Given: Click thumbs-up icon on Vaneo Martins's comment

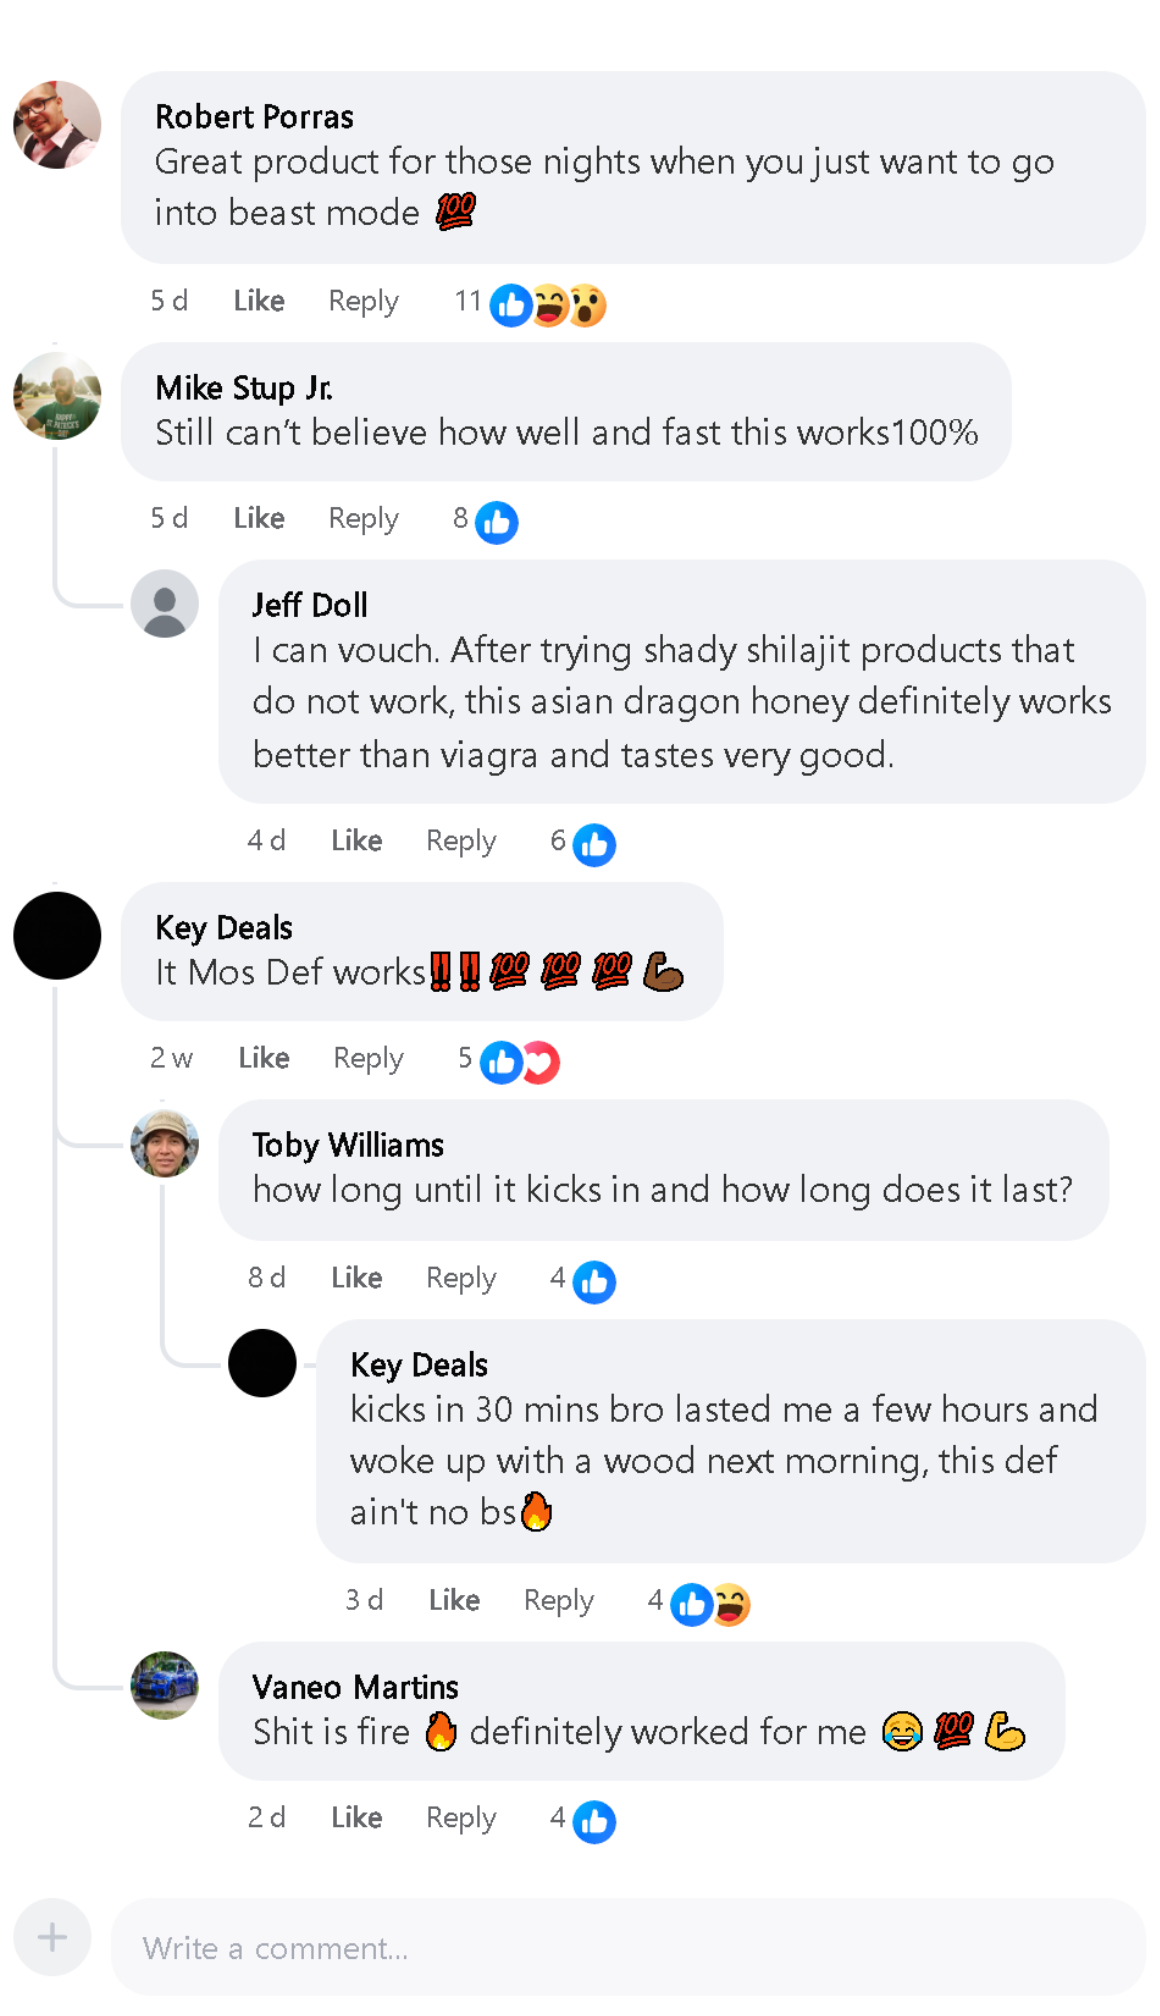Looking at the screenshot, I should [x=594, y=1821].
